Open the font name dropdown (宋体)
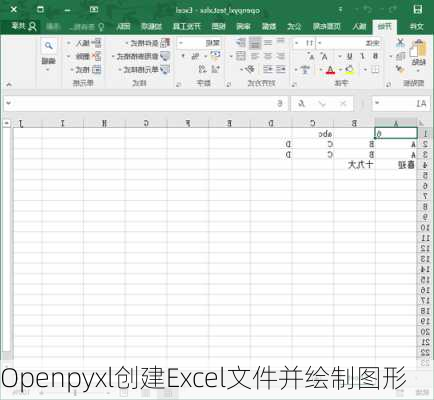434x400 pixels. pos(320,43)
